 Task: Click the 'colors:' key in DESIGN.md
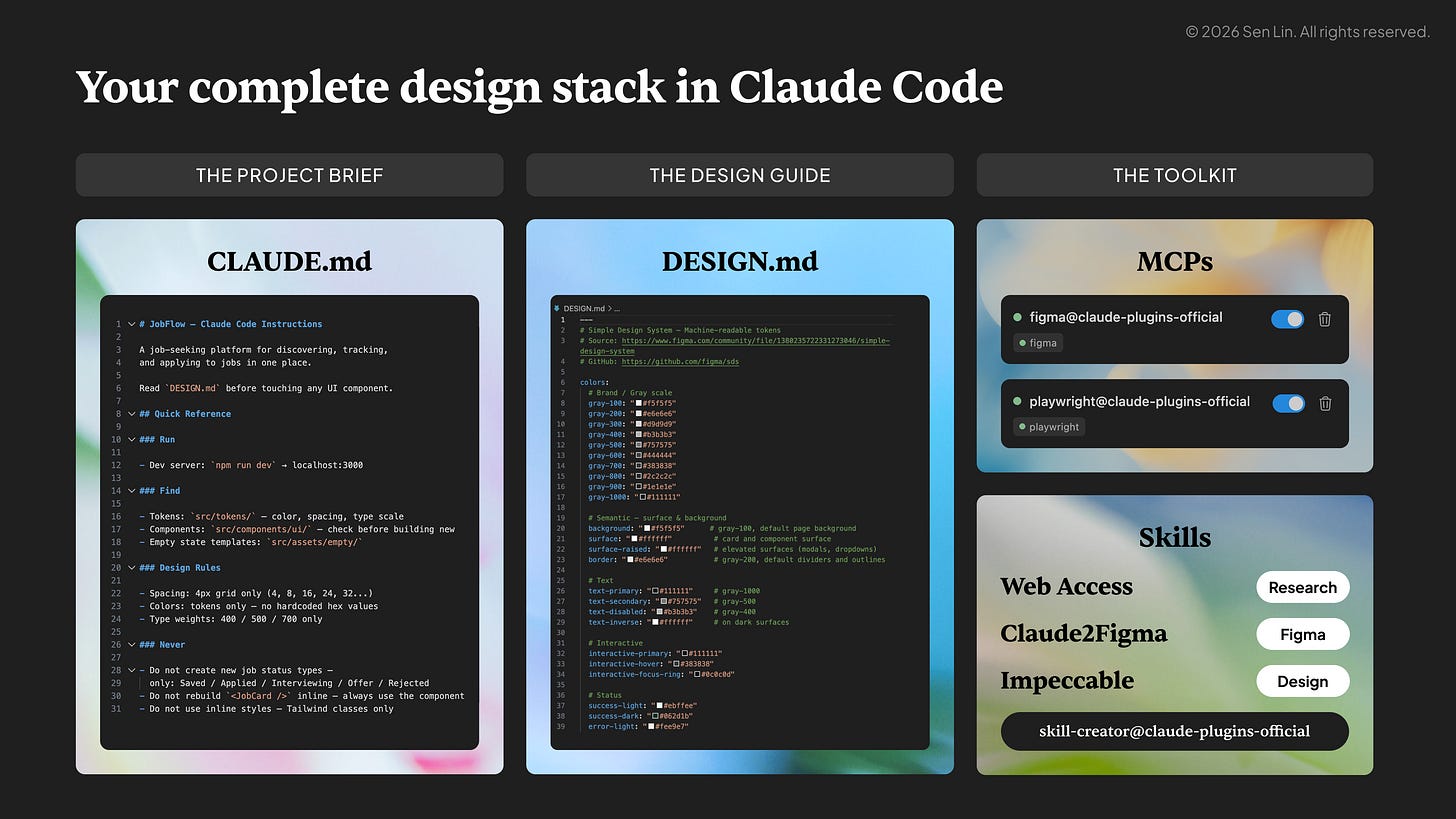coord(594,382)
